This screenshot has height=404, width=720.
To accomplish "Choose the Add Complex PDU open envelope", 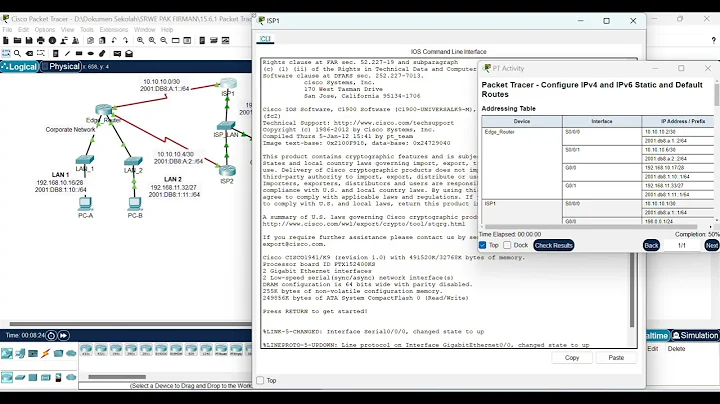I will click(129, 53).
